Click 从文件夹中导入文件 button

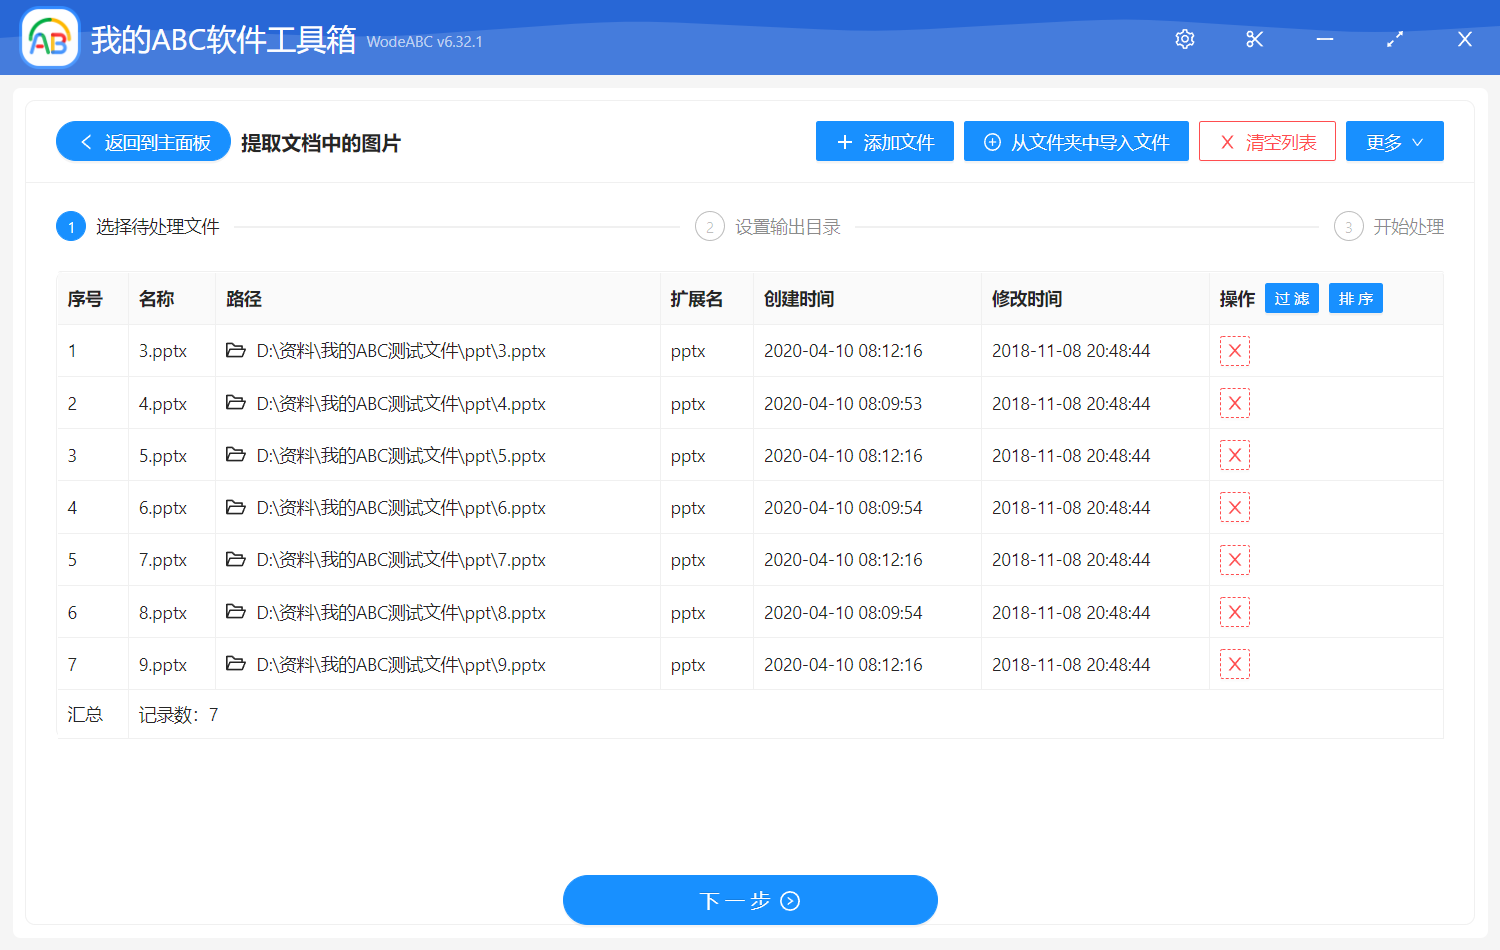coord(1076,142)
